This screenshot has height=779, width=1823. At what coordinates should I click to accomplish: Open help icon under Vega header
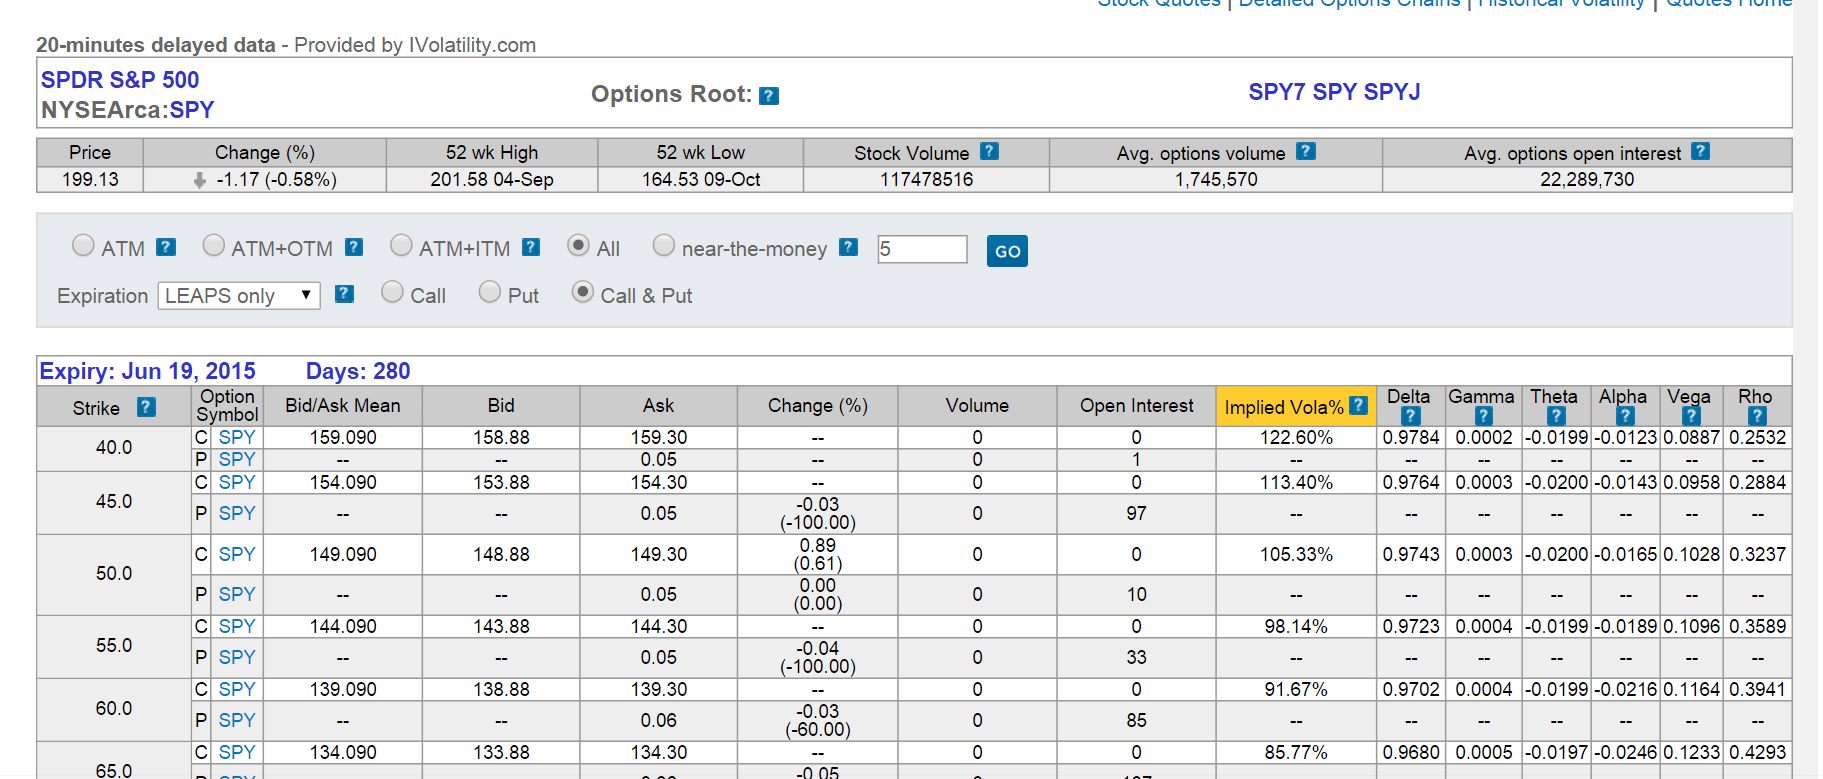1691,416
